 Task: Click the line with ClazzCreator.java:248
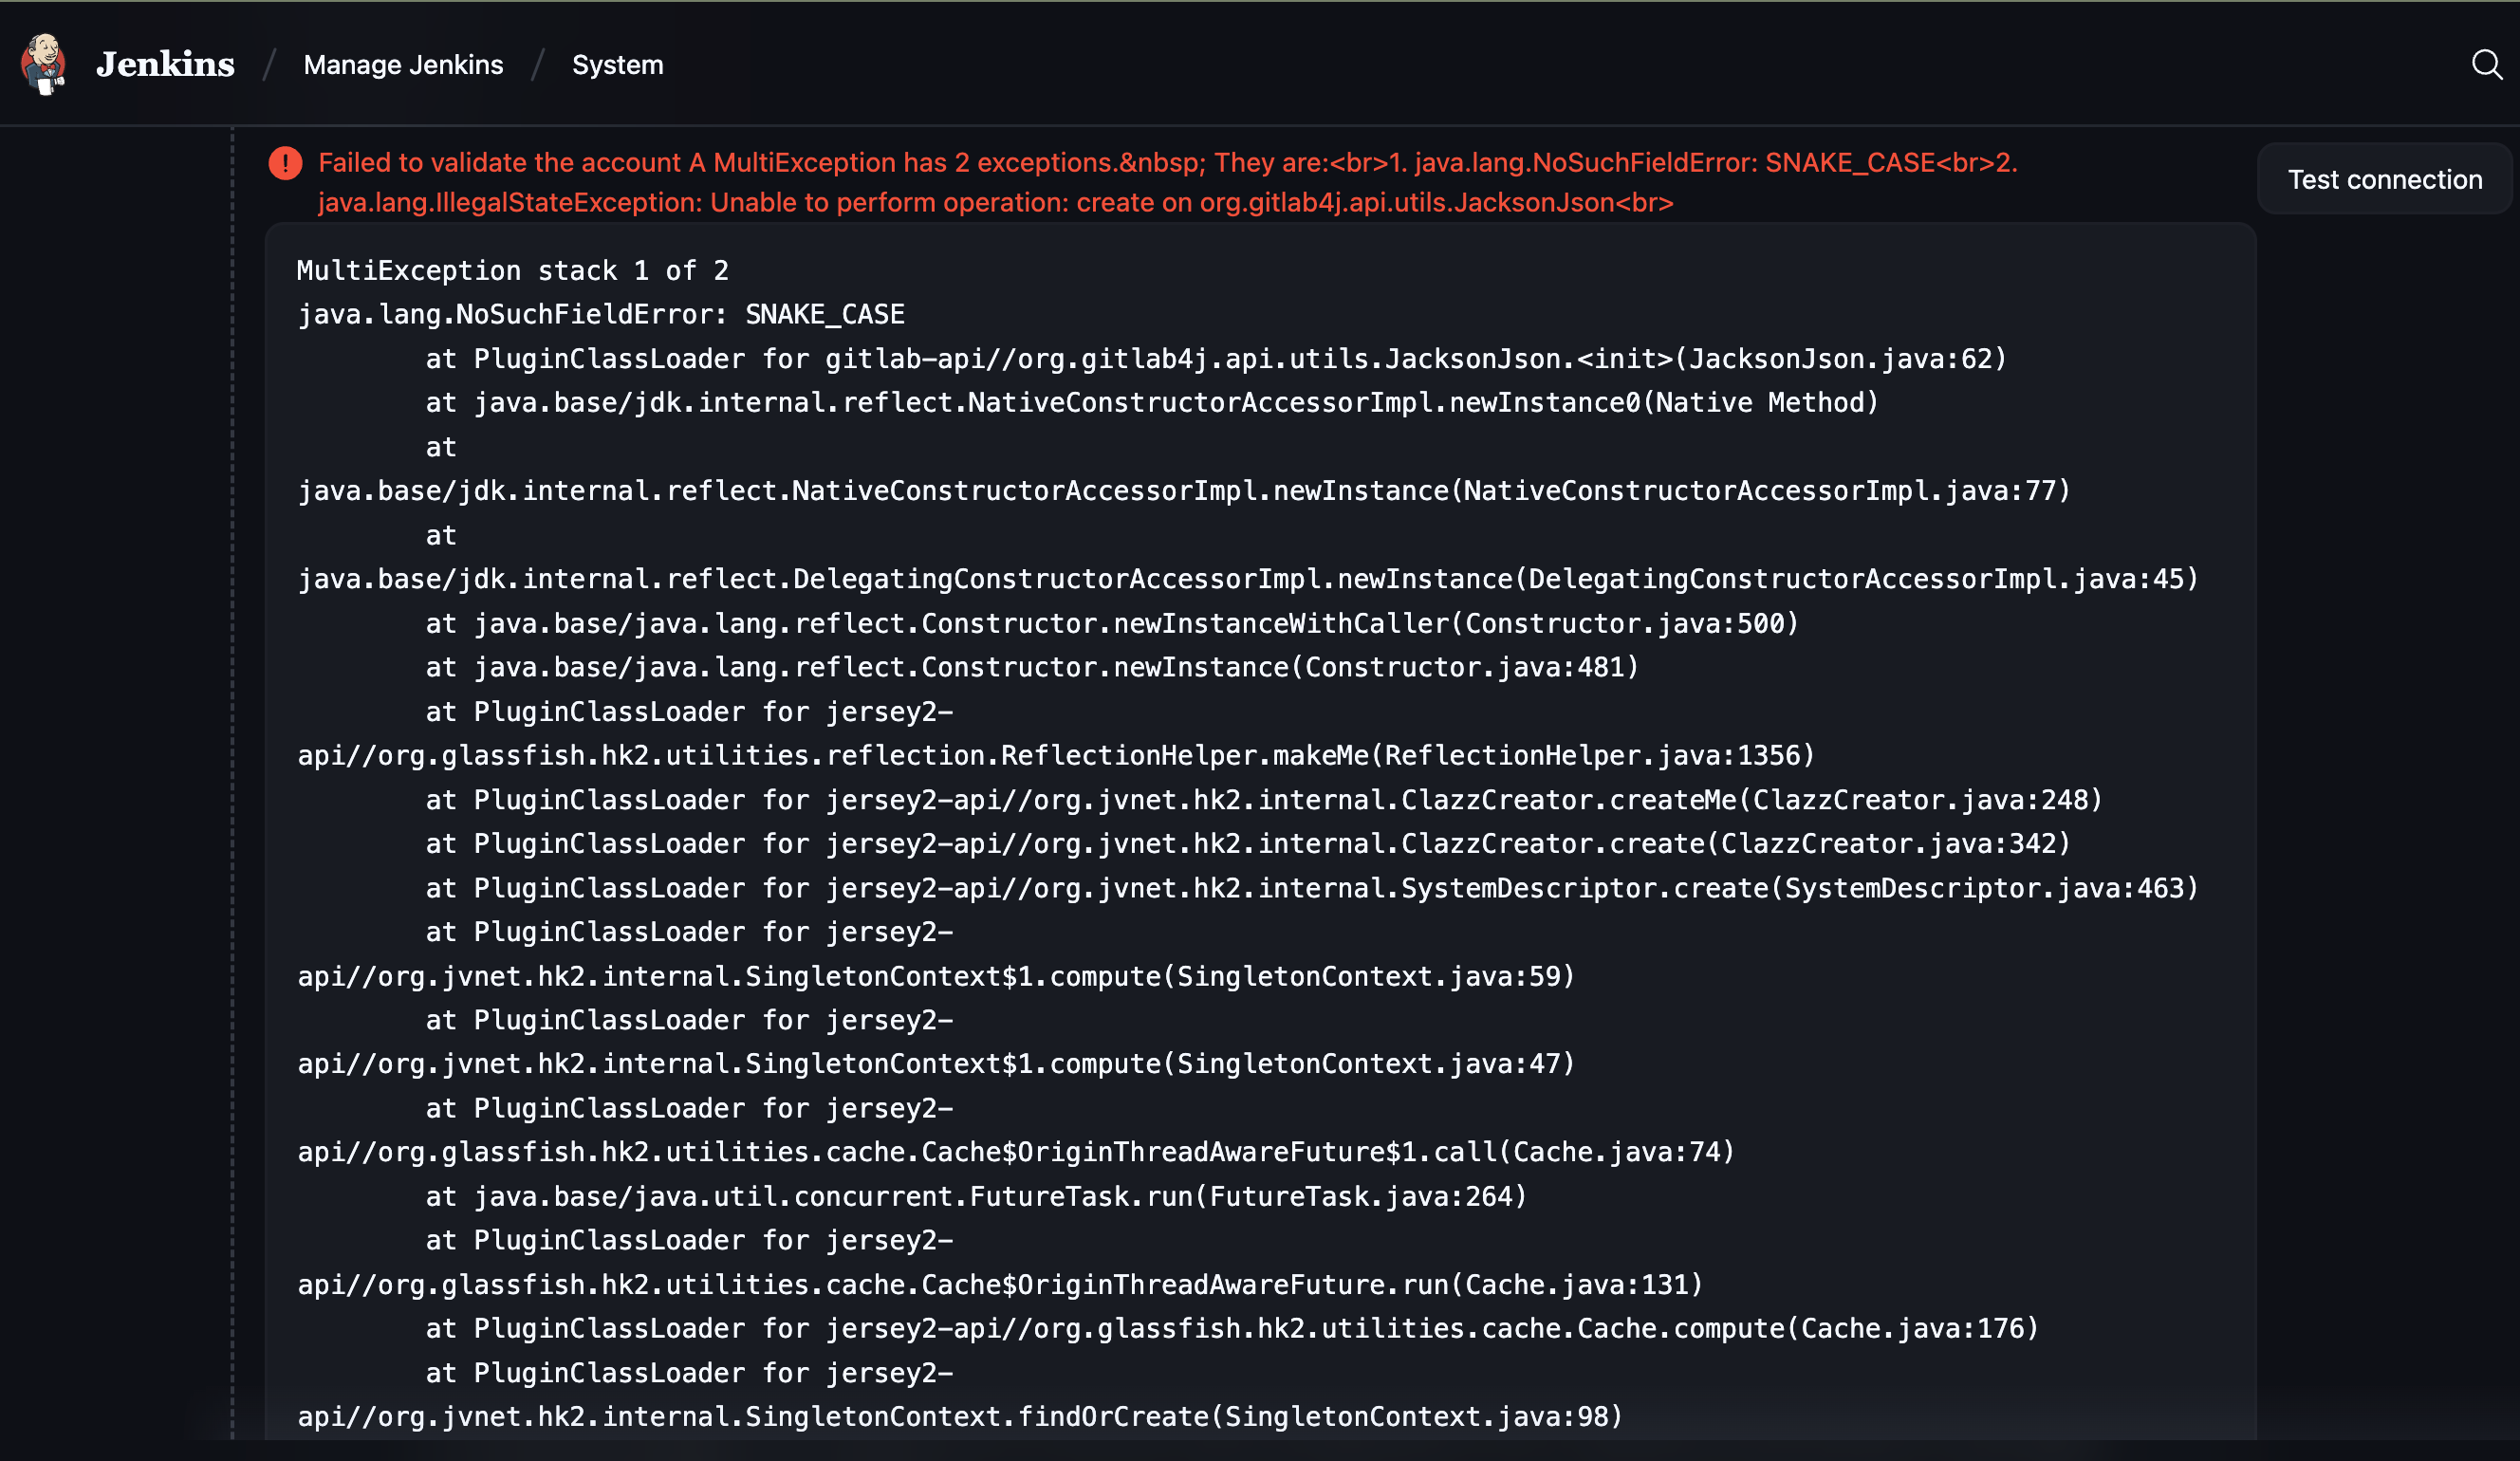pos(1264,800)
